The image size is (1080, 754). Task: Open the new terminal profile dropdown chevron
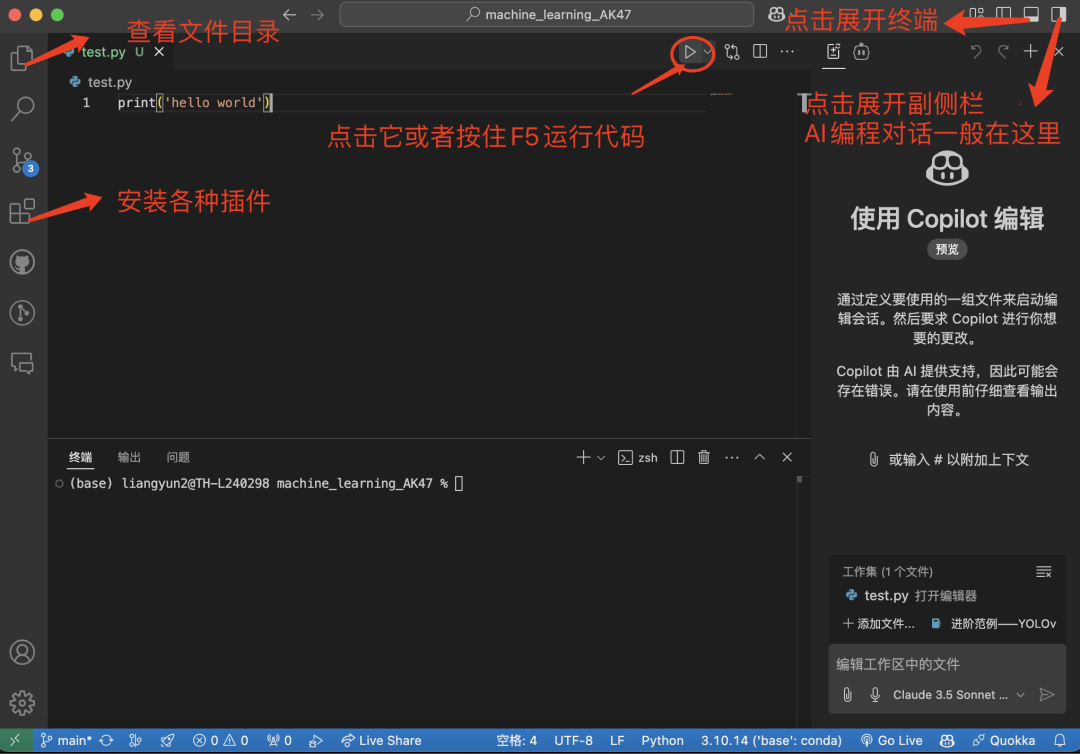601,457
